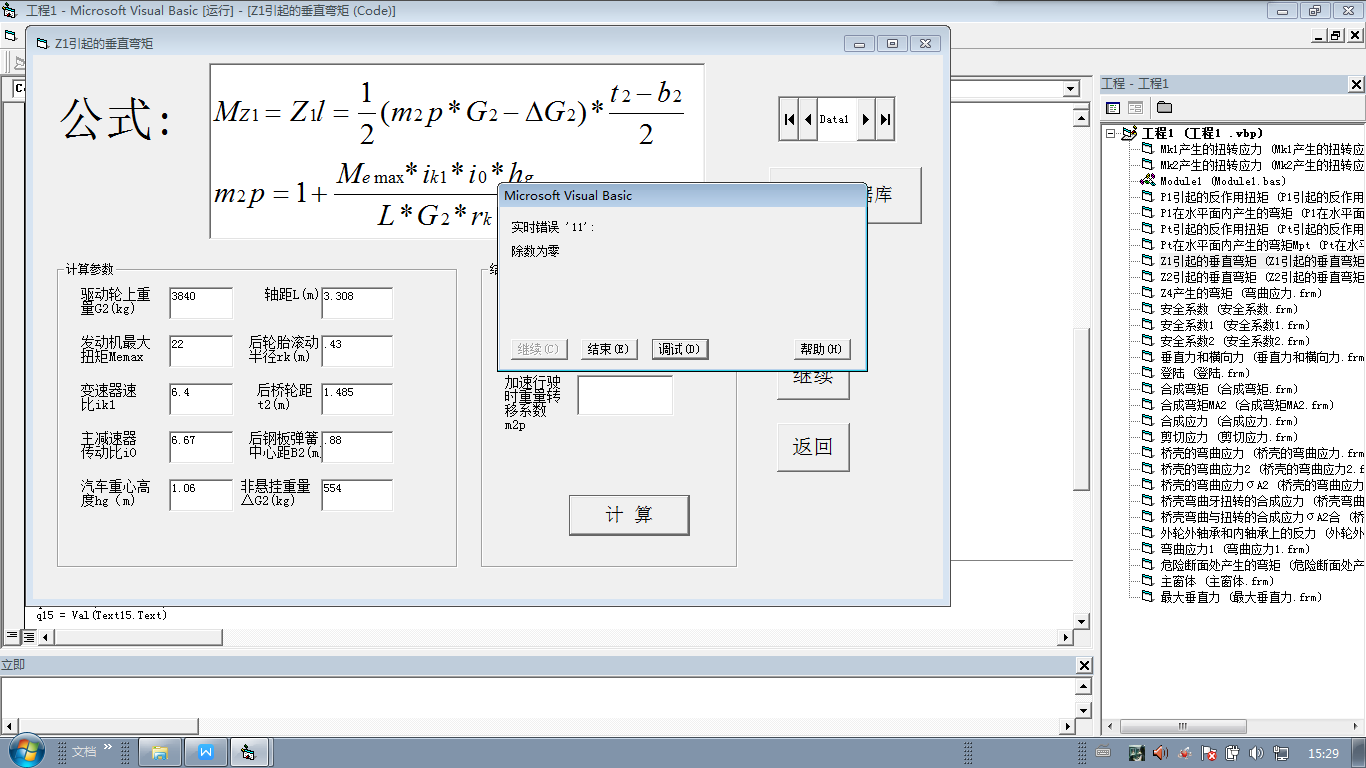
Task: Open Action Center flag icon in tray
Action: tap(1209, 752)
